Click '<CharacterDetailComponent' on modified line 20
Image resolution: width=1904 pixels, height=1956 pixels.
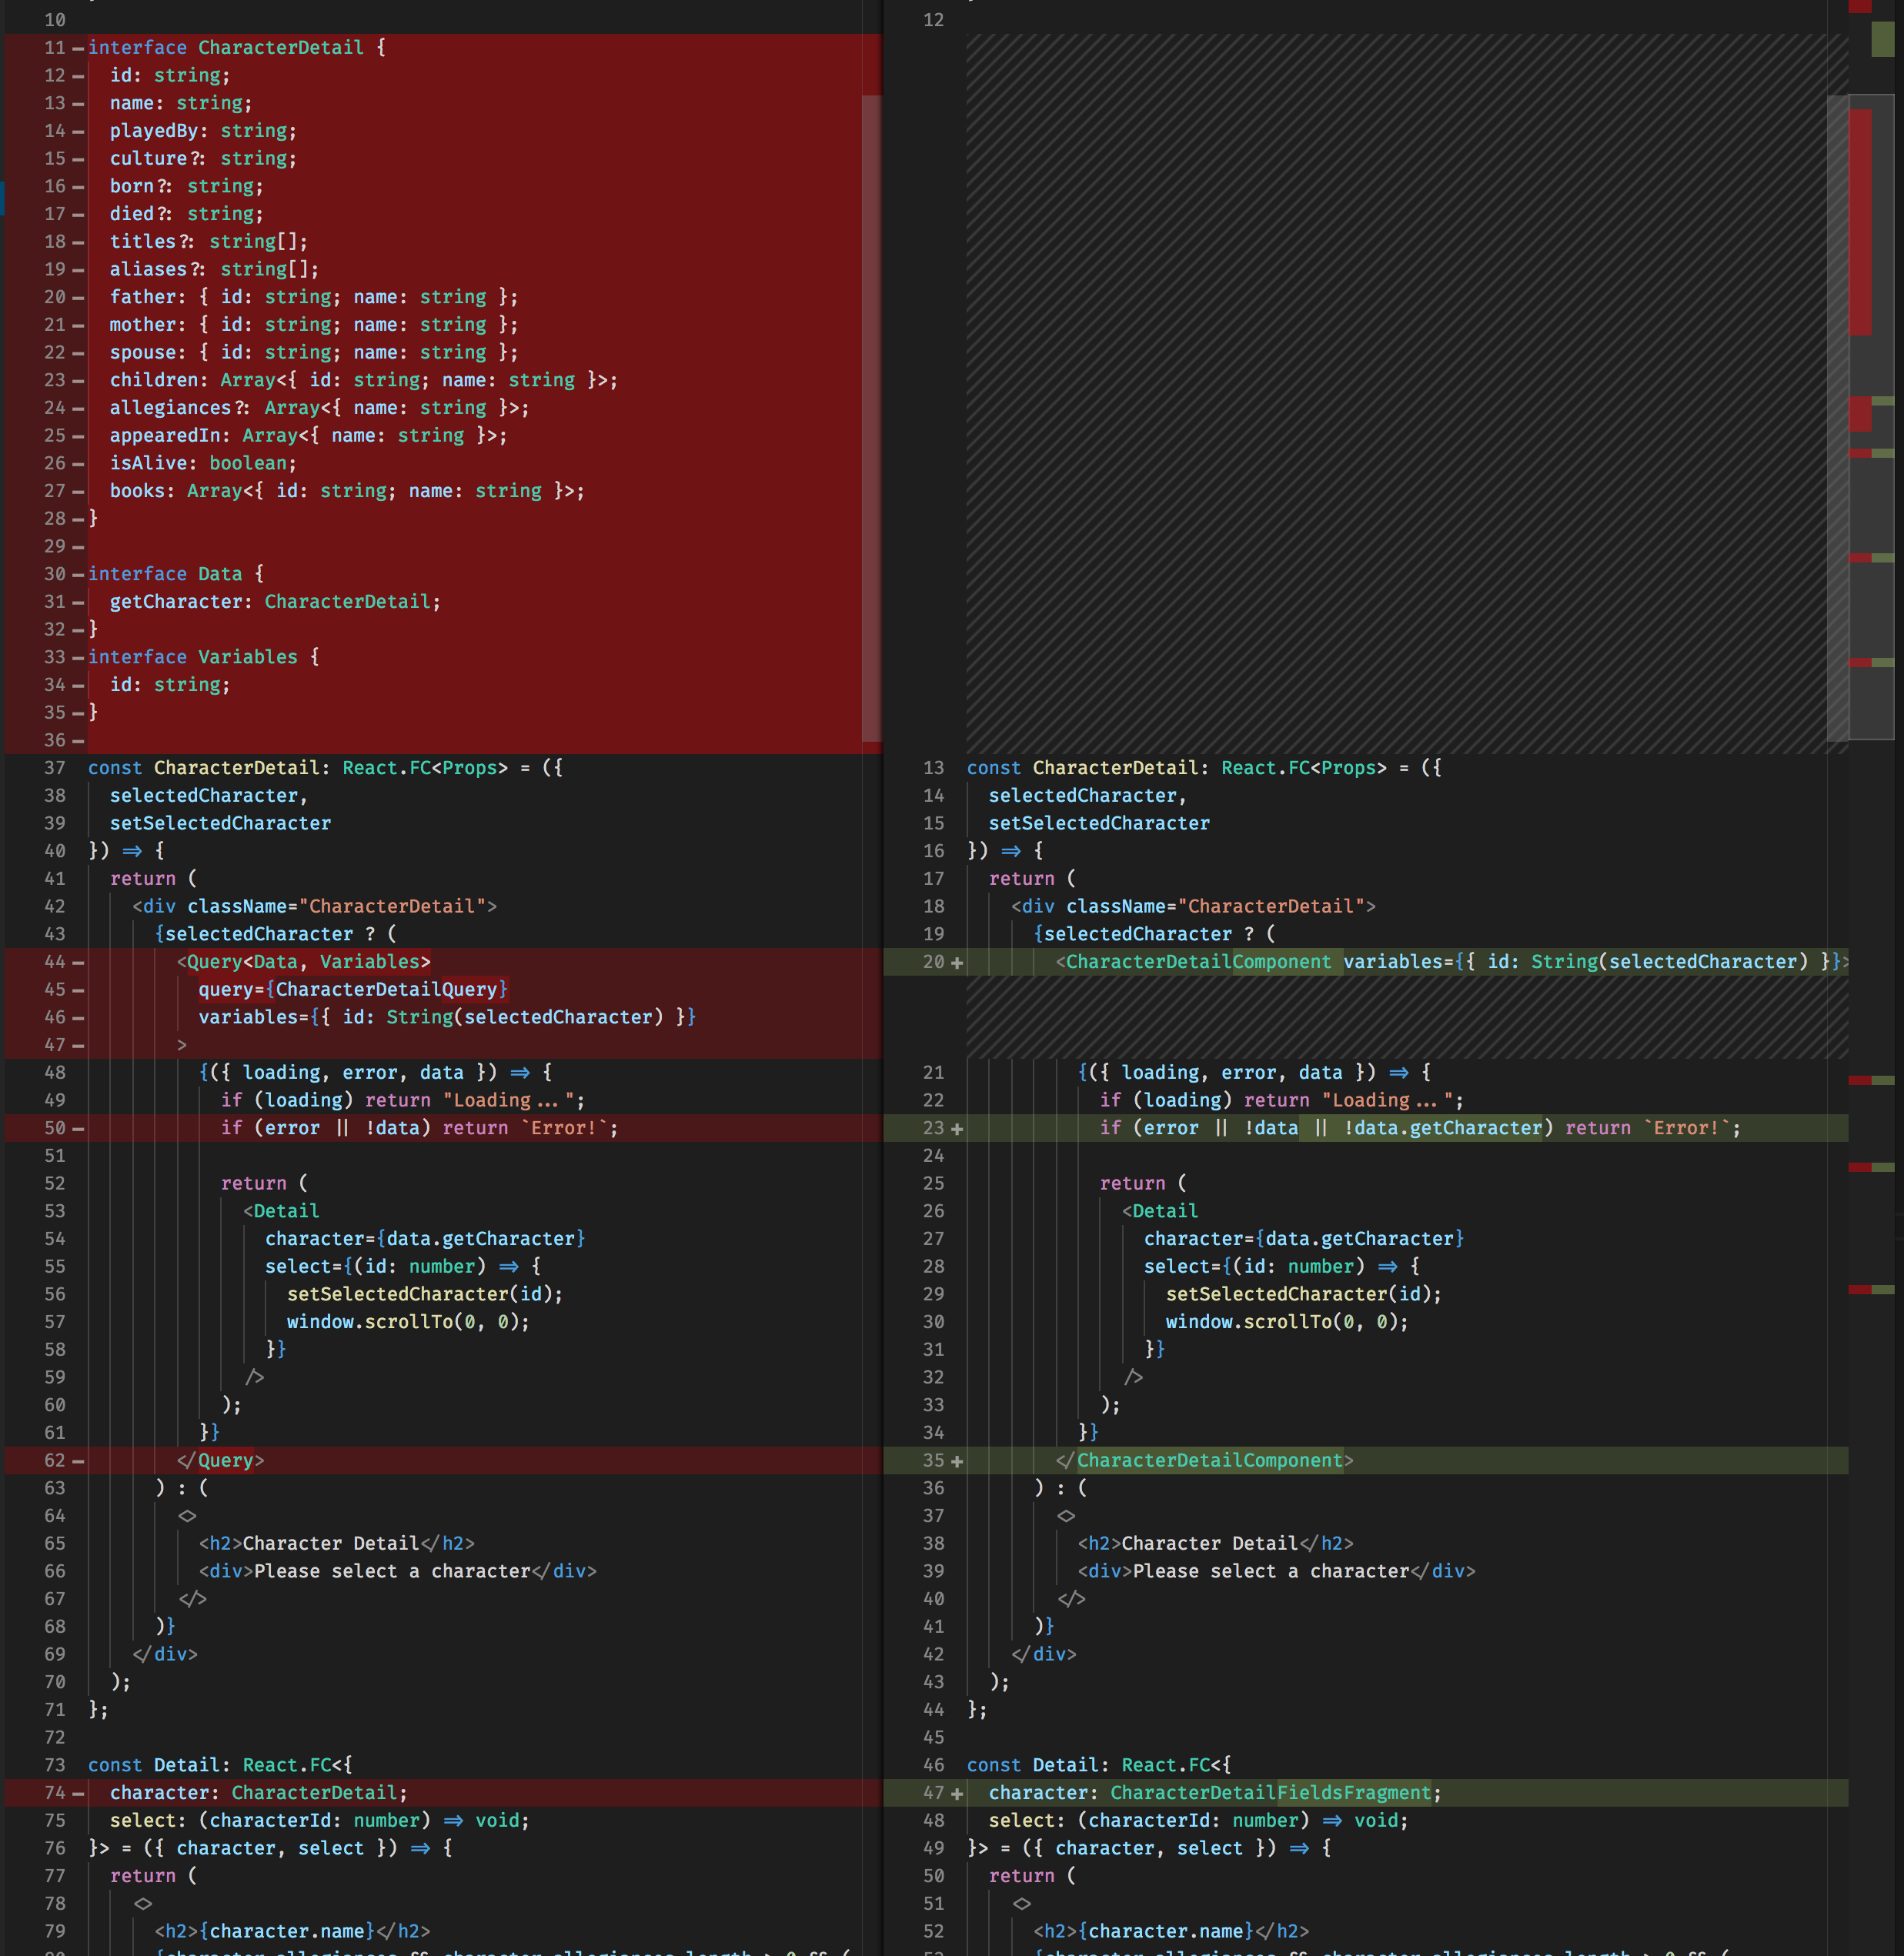[1193, 962]
